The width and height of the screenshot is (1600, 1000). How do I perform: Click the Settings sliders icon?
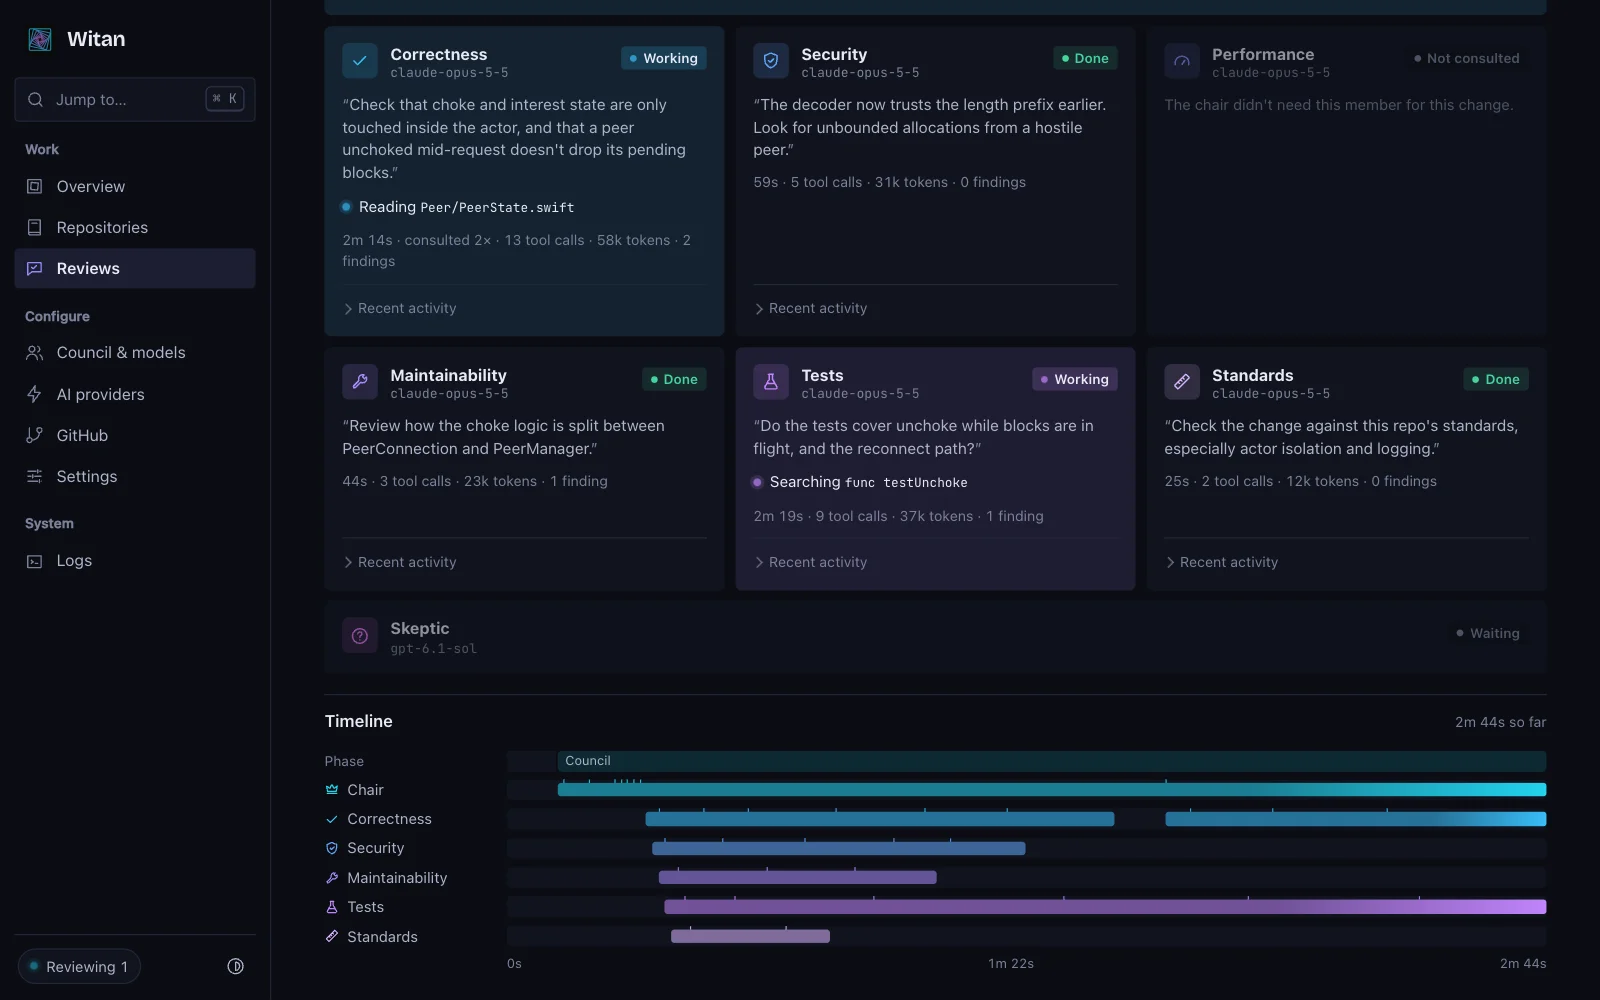point(34,476)
